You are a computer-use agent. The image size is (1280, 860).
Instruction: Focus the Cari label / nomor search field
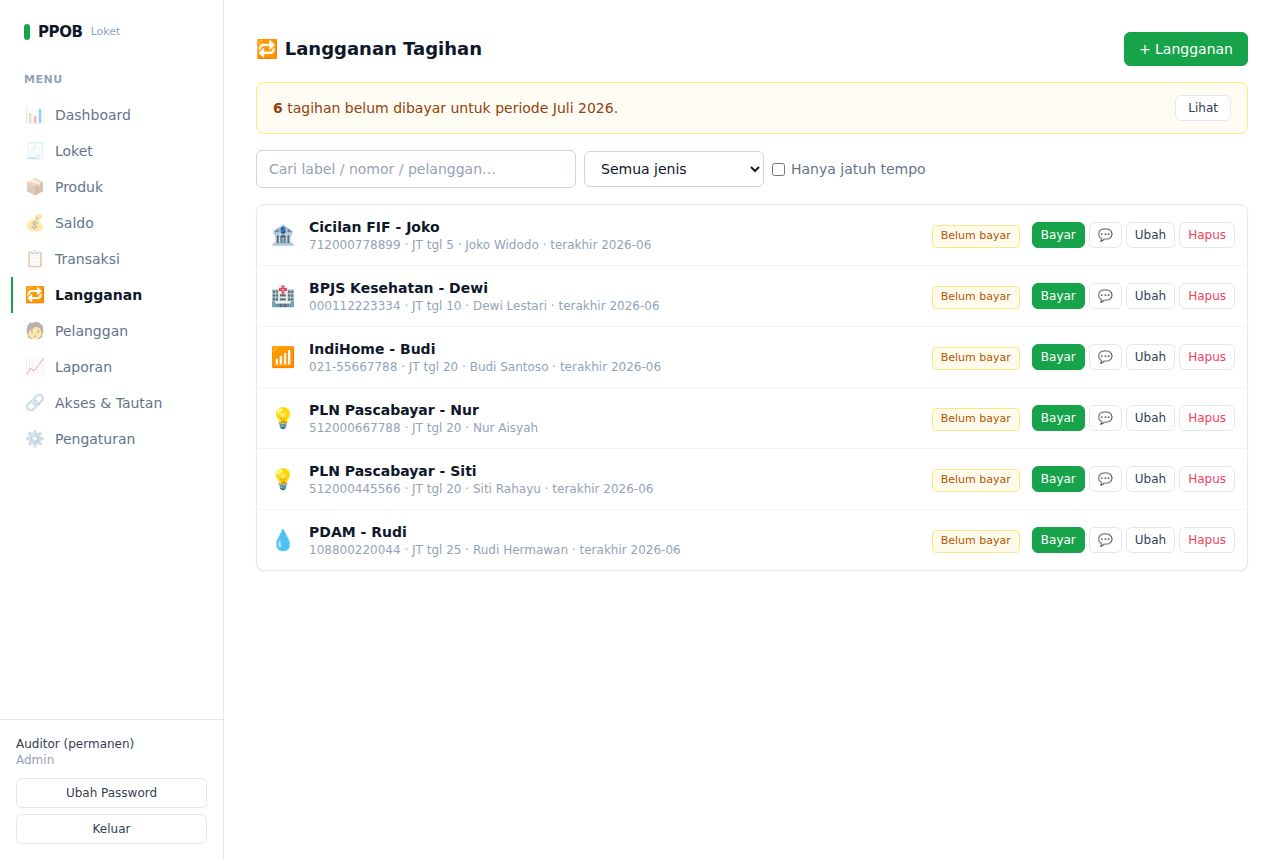pos(416,169)
